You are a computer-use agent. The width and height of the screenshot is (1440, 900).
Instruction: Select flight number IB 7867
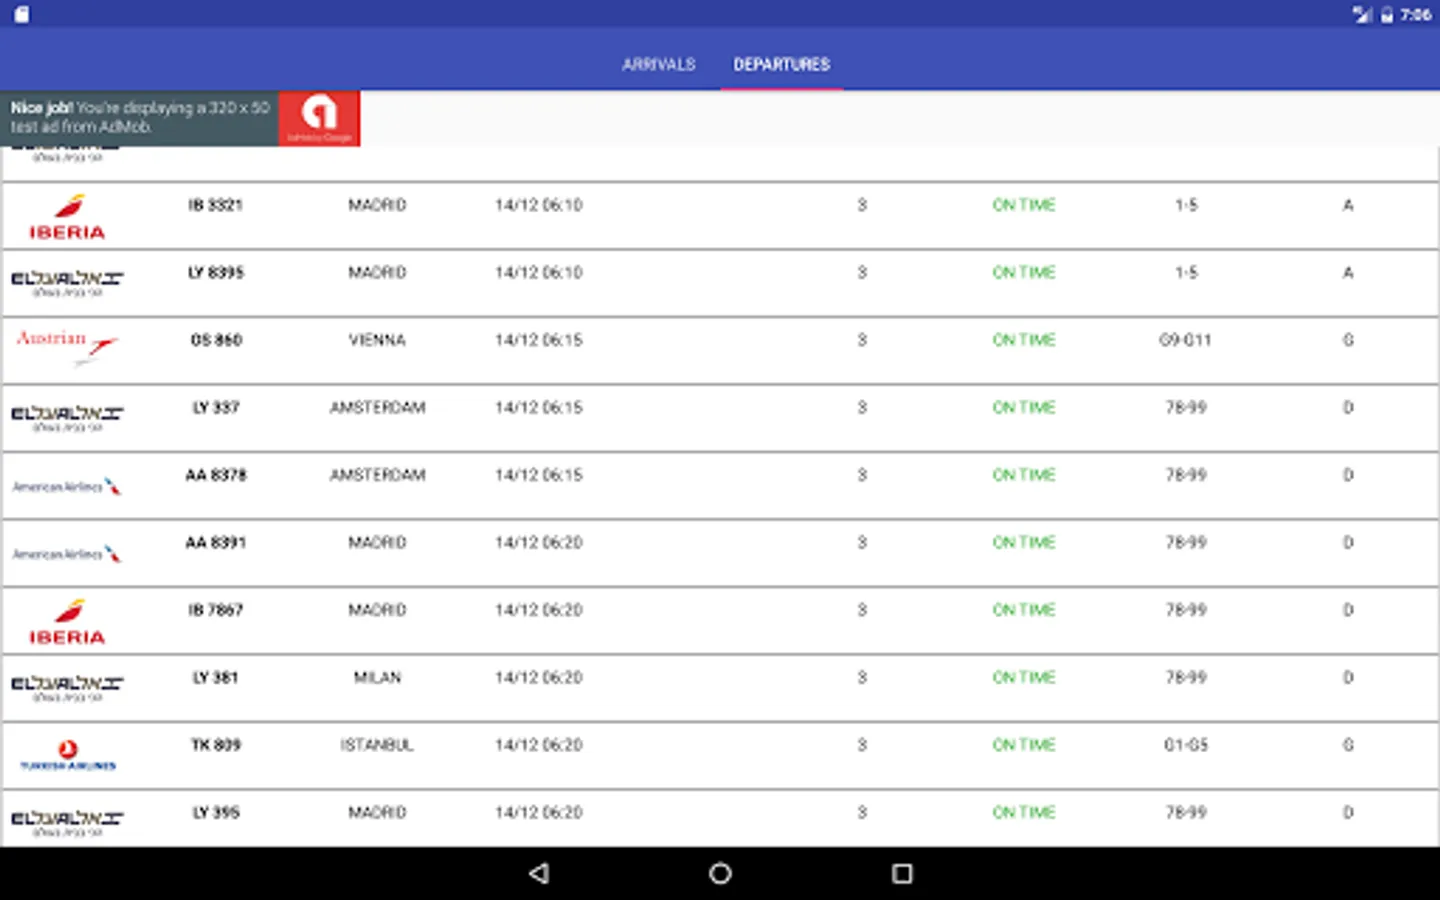[216, 610]
